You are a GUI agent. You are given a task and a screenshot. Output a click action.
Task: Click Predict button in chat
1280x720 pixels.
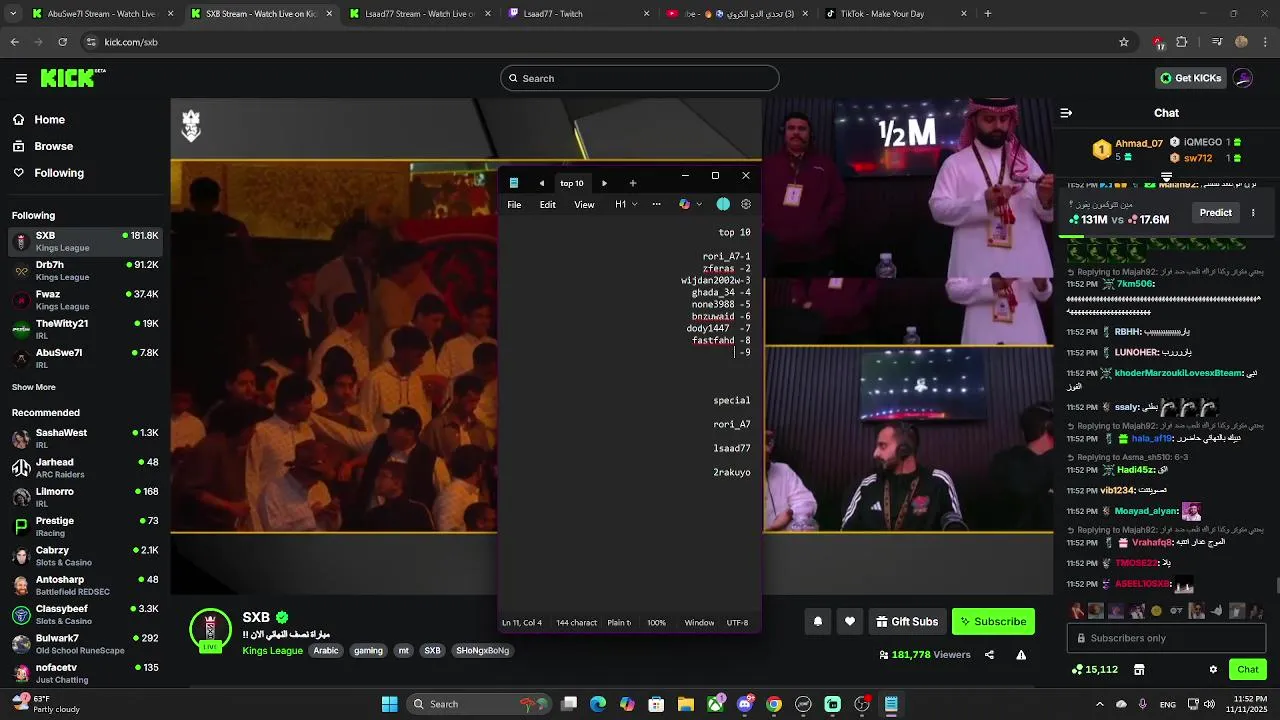(x=1216, y=212)
